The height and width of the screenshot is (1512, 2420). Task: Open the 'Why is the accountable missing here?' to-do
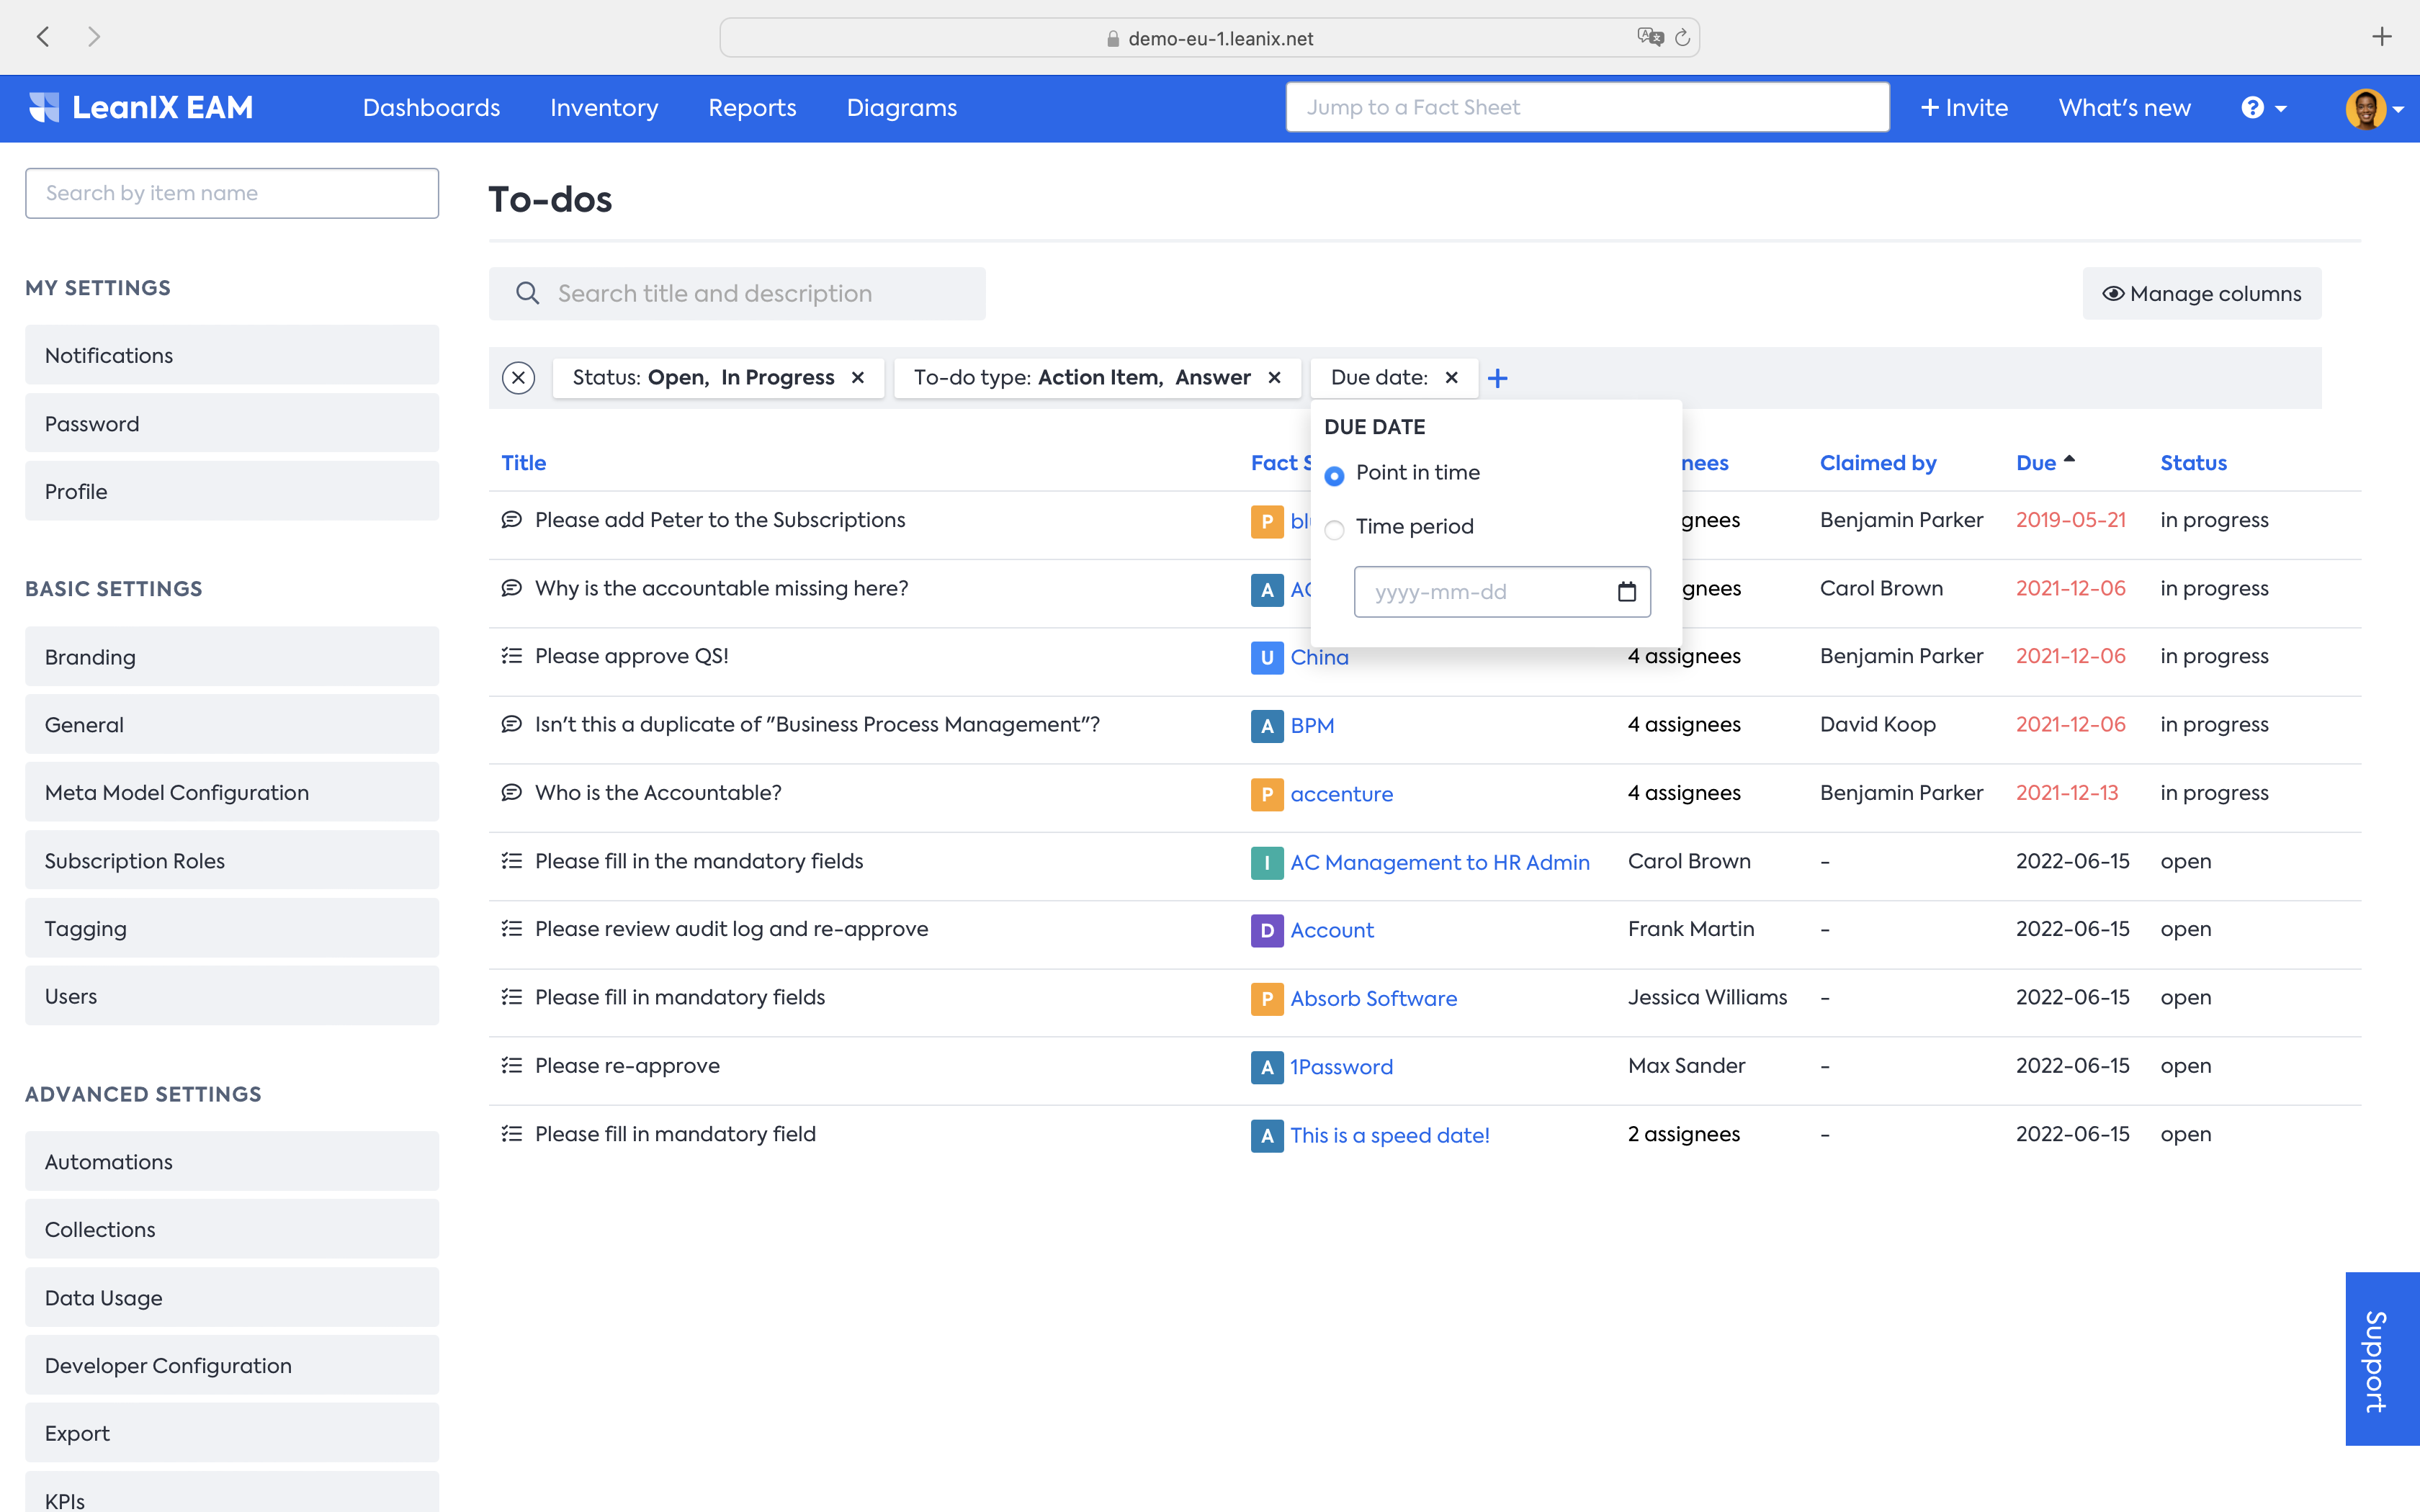tap(721, 588)
